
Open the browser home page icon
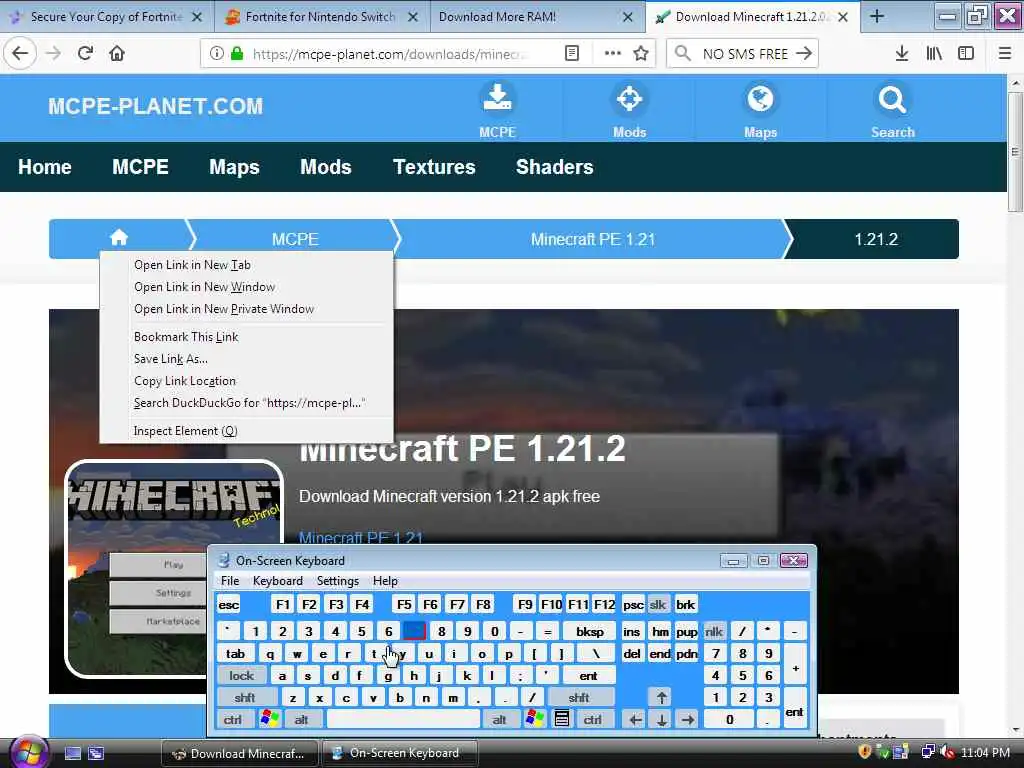point(117,54)
